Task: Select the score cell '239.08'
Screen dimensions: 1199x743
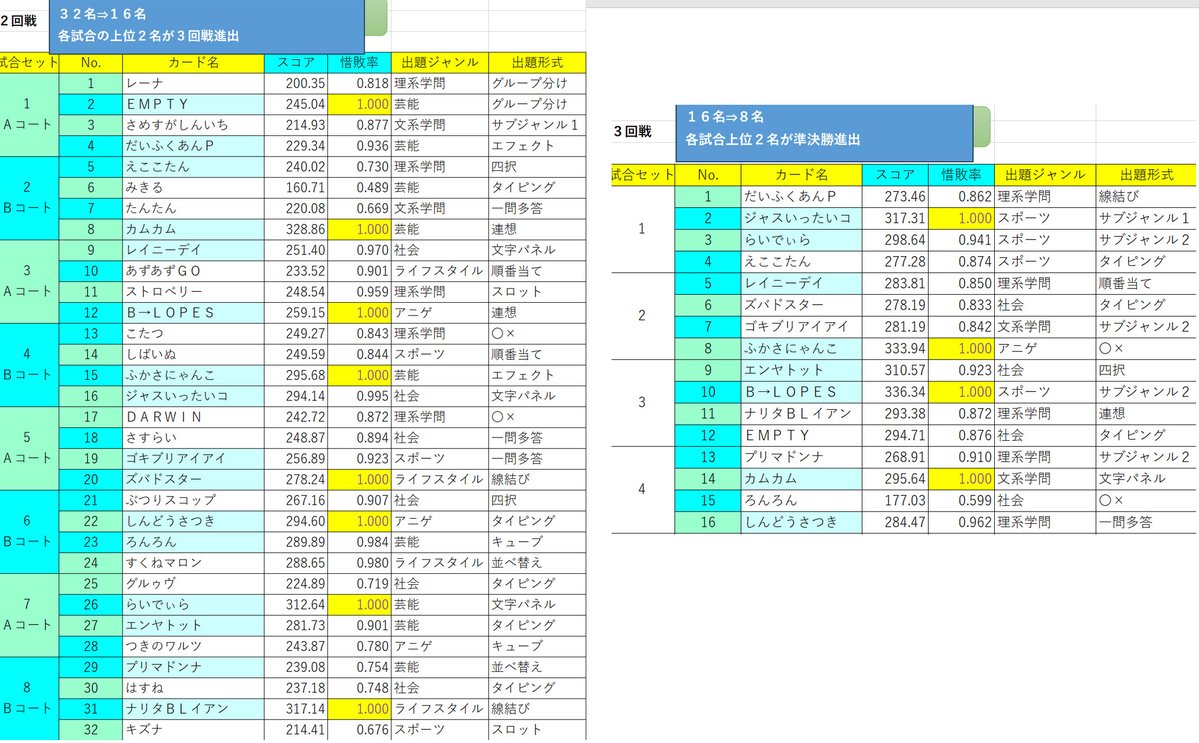Action: coord(296,667)
